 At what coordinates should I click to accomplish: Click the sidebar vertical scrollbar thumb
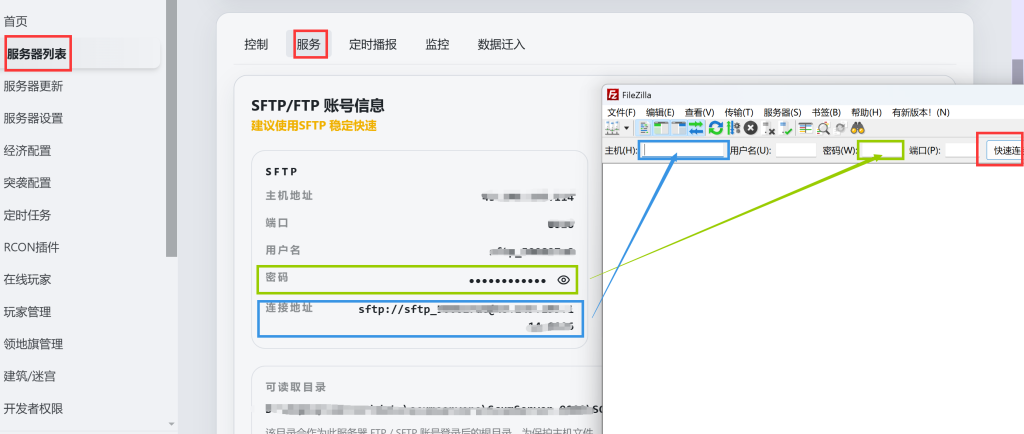(x=172, y=127)
